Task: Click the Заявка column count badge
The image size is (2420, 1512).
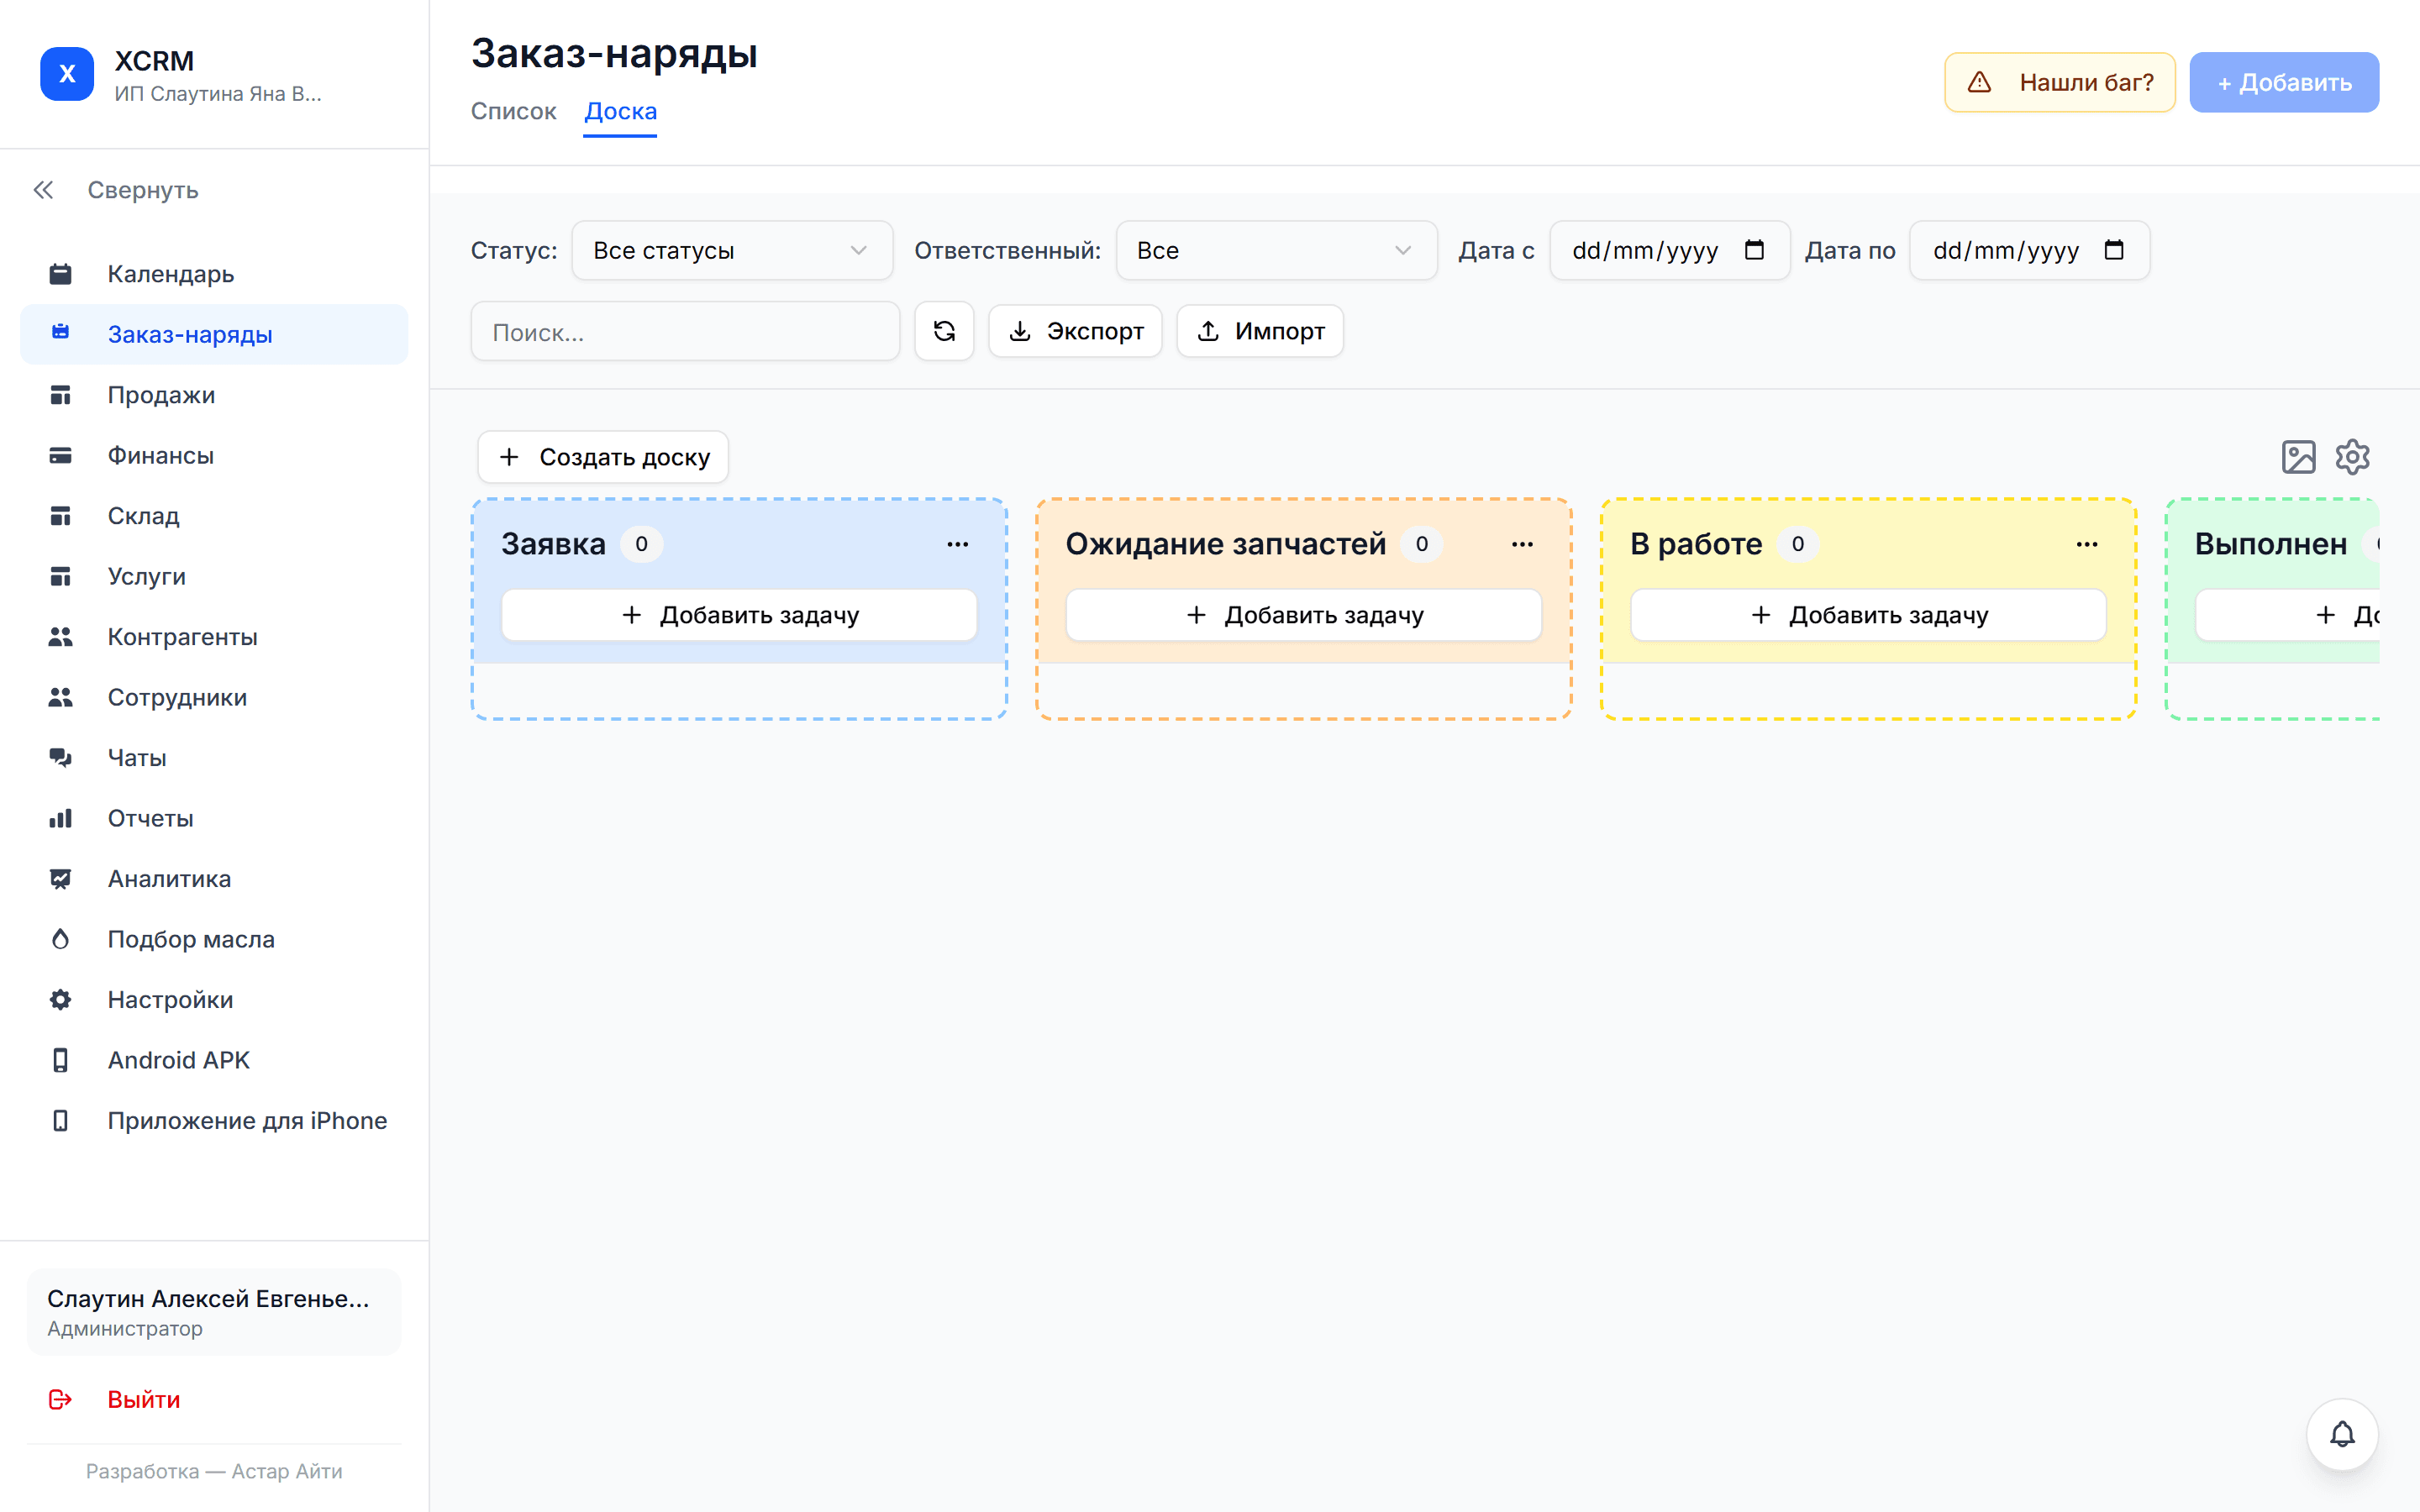Action: point(641,544)
